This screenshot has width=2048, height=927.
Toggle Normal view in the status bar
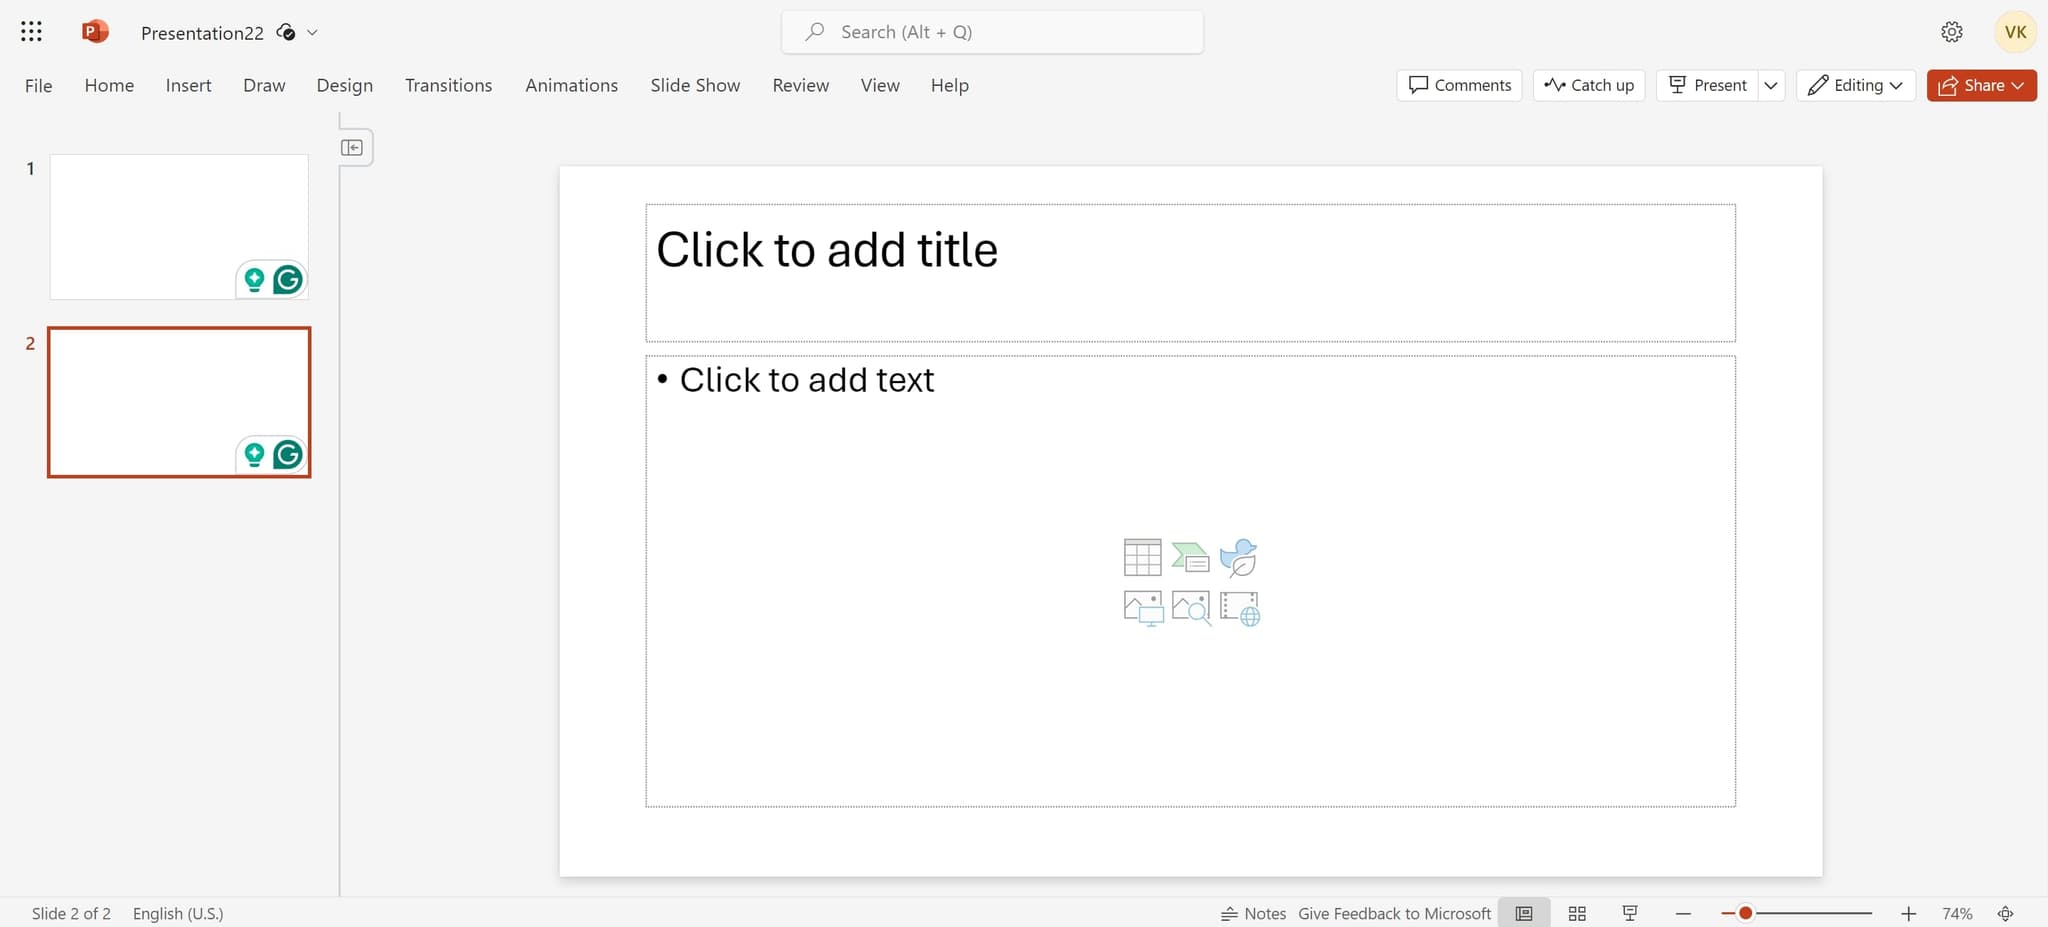coord(1523,913)
